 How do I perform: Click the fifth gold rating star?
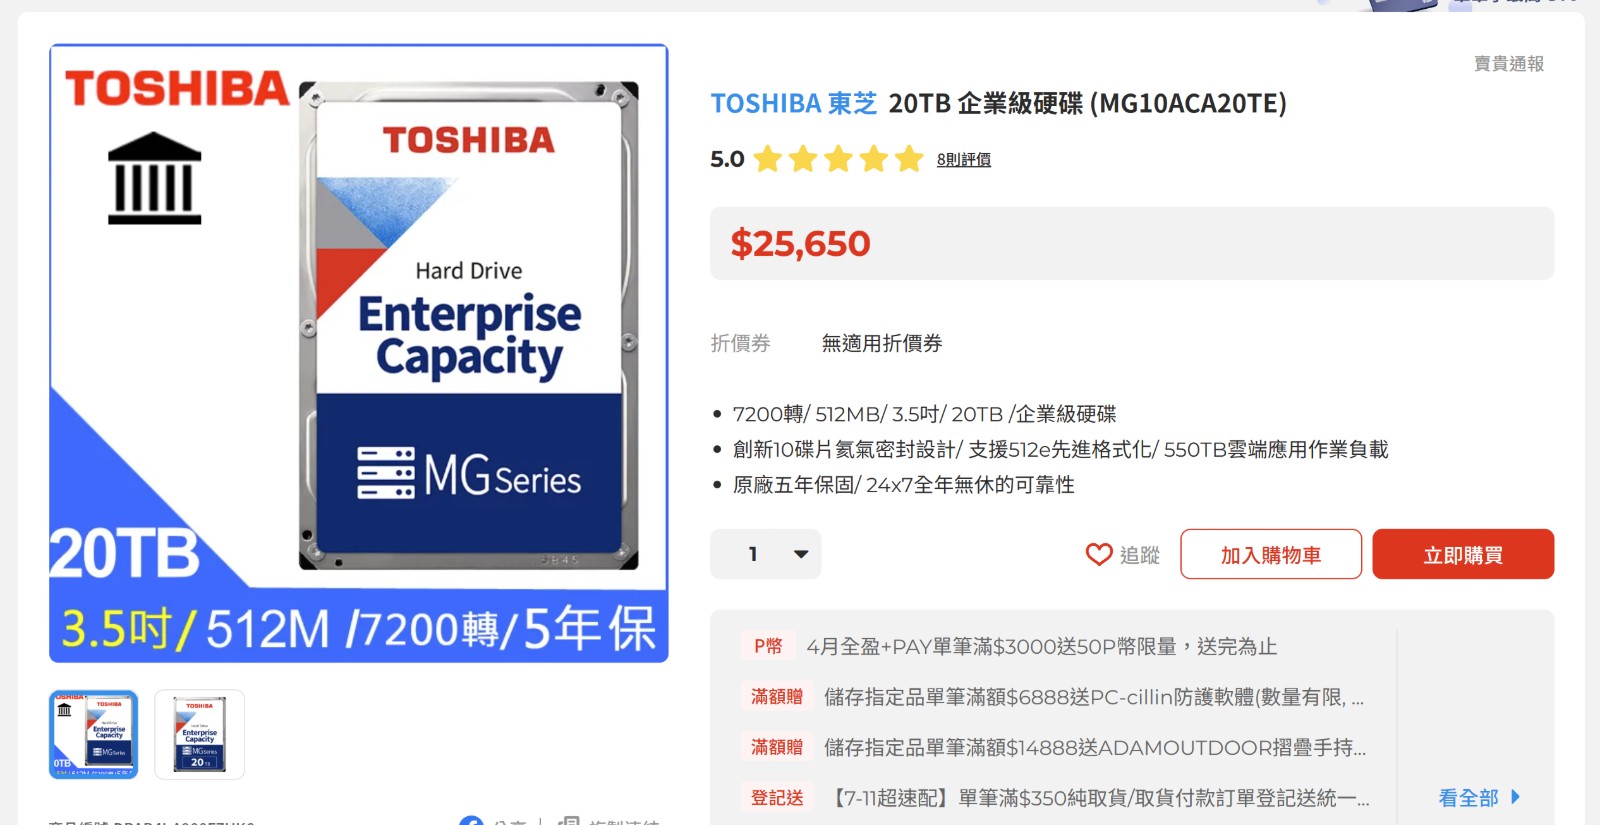pyautogui.click(x=909, y=159)
